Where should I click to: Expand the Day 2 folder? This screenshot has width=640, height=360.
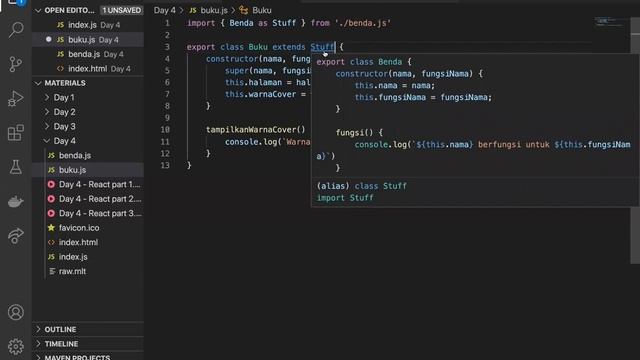(x=47, y=112)
